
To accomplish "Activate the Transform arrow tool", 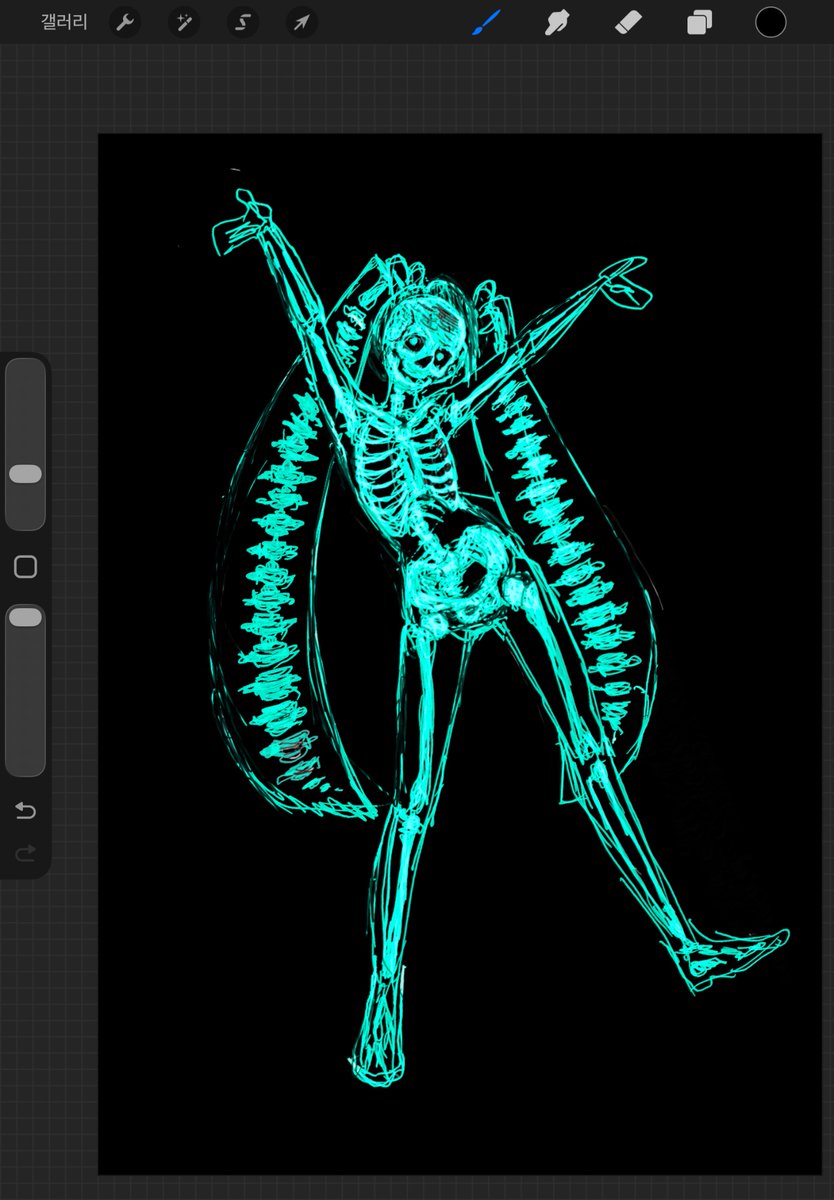I will click(302, 22).
